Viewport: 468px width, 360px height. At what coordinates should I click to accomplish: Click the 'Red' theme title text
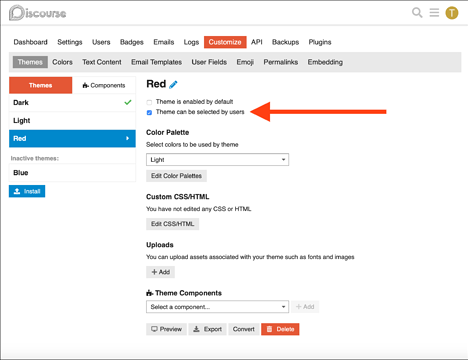point(156,84)
